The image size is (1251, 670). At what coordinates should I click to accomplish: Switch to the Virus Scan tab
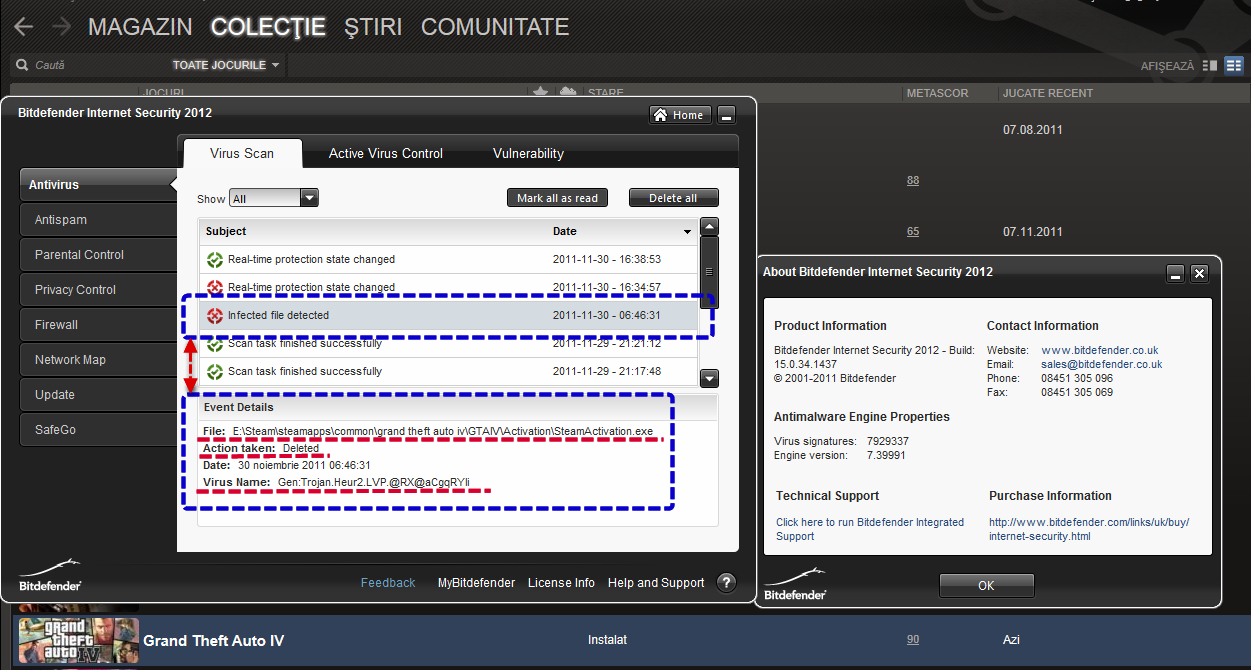coord(241,154)
